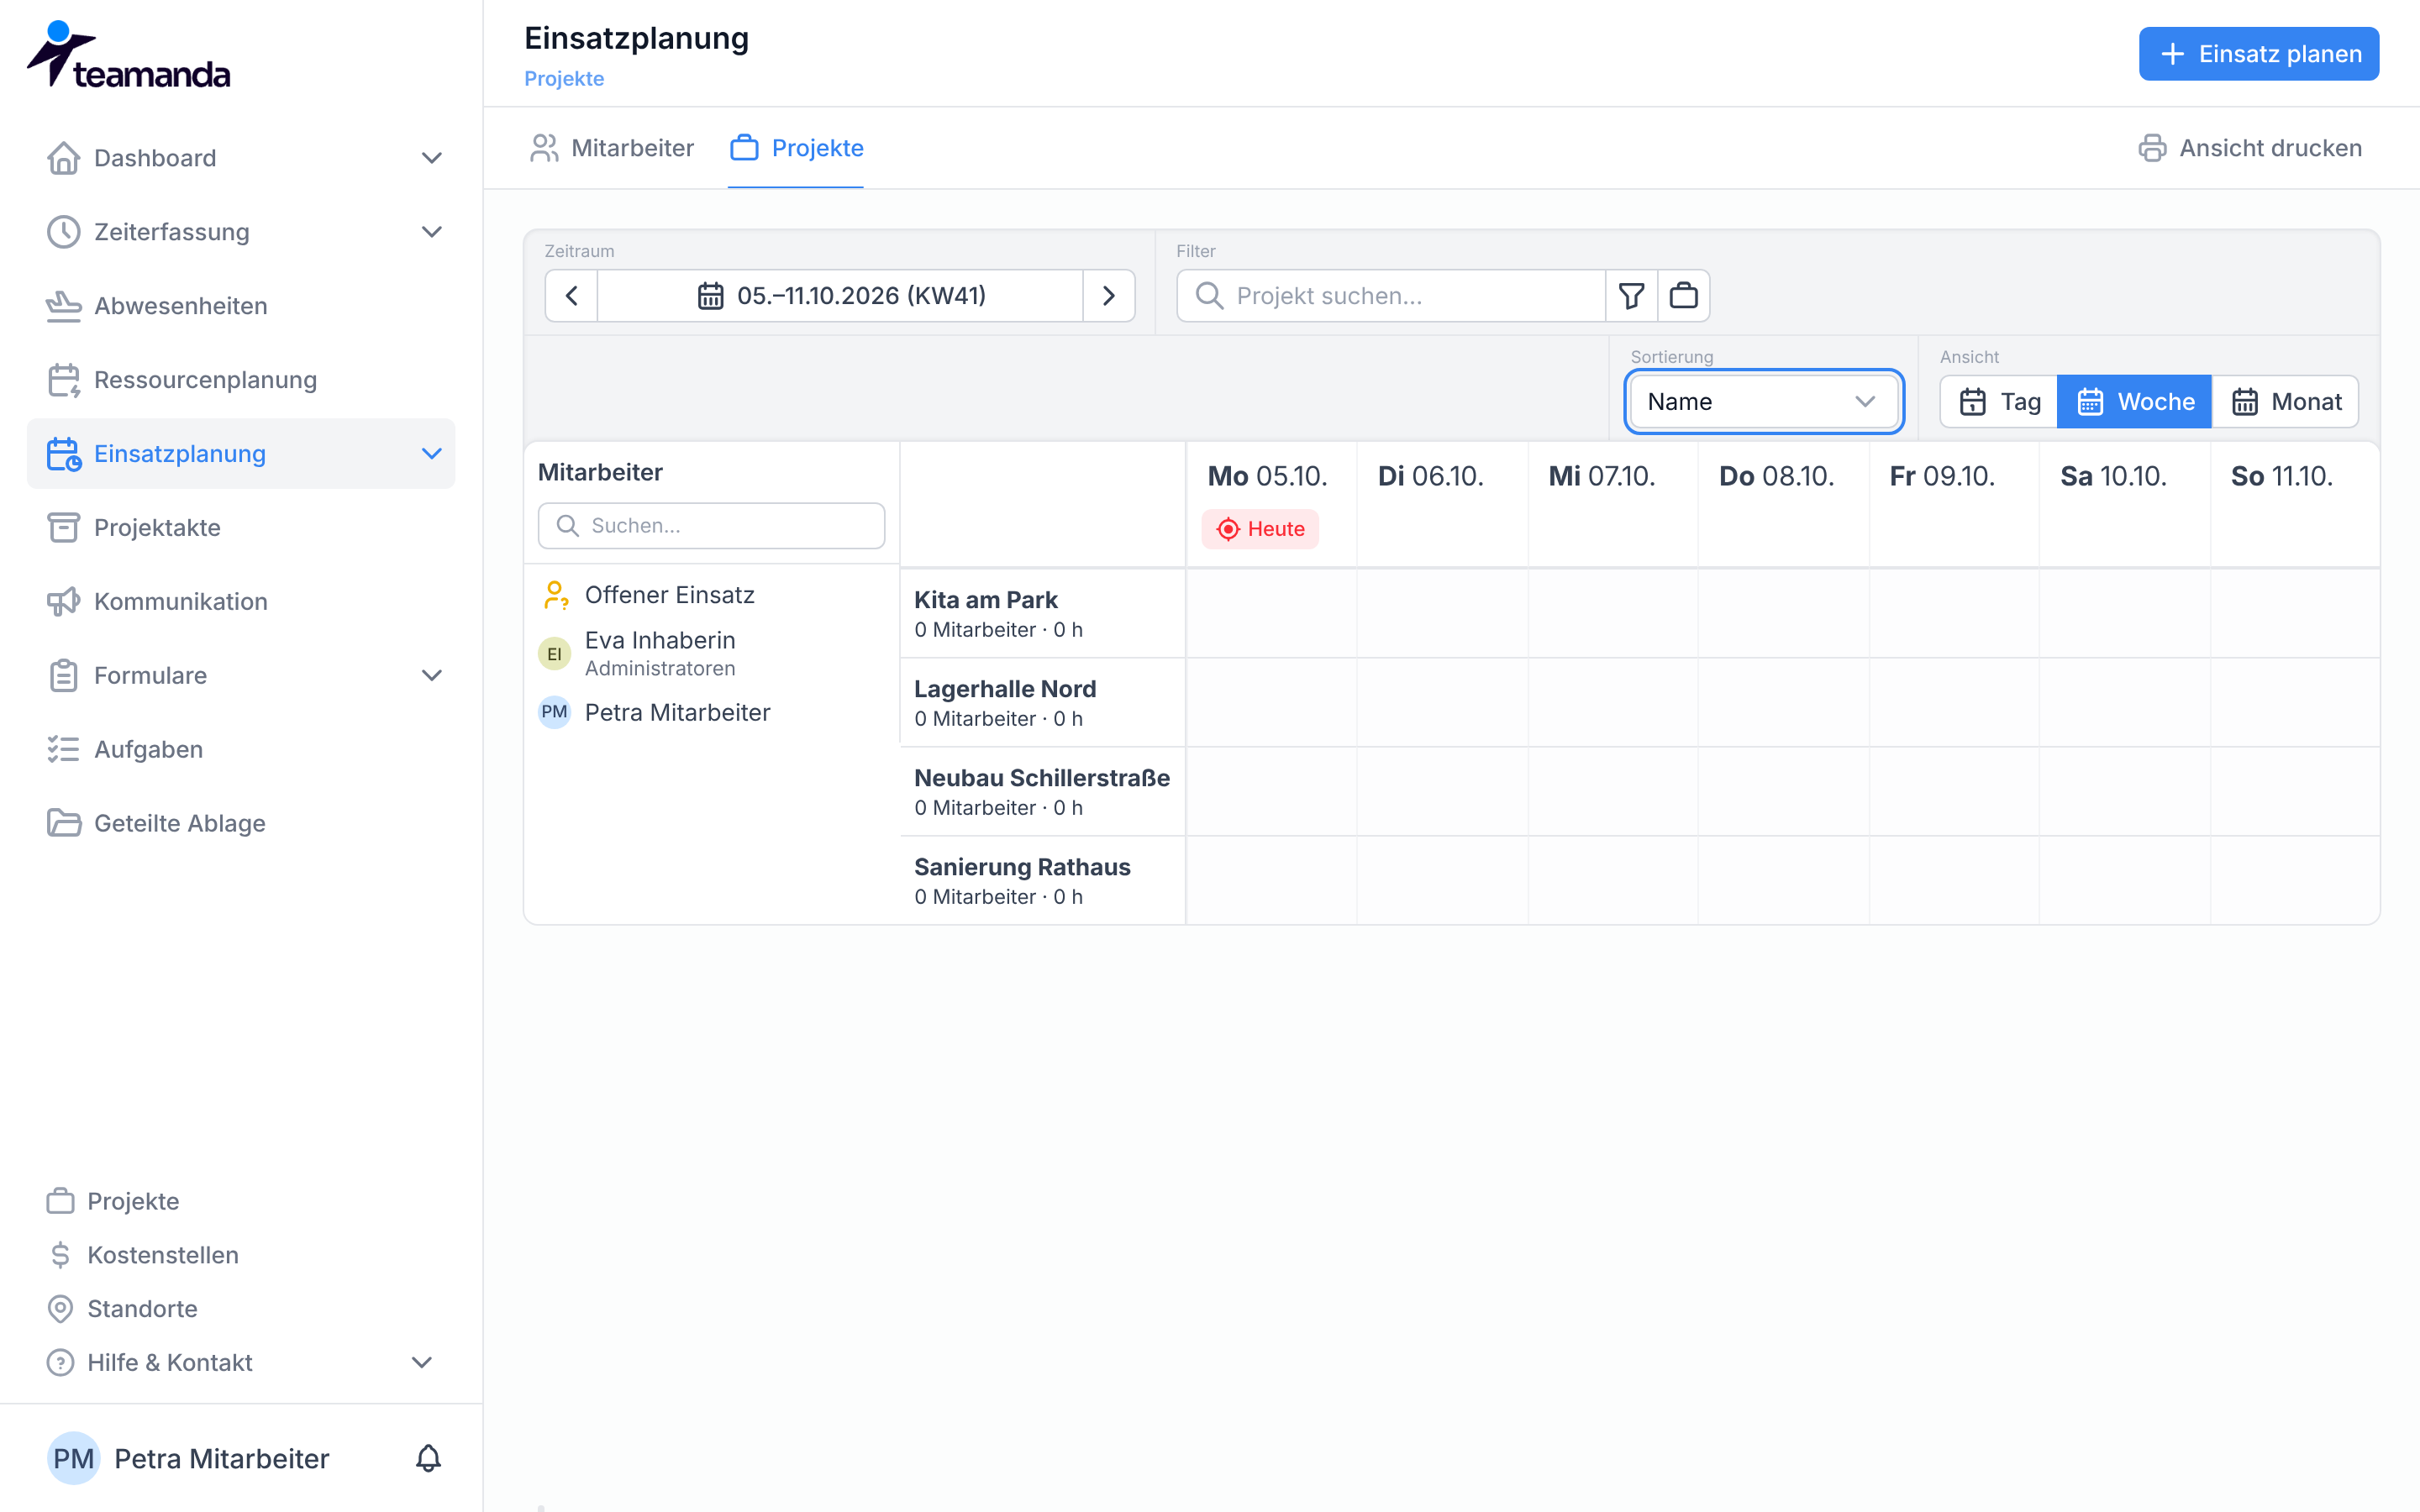Go to previous week arrow
2420x1512 pixels.
click(572, 295)
